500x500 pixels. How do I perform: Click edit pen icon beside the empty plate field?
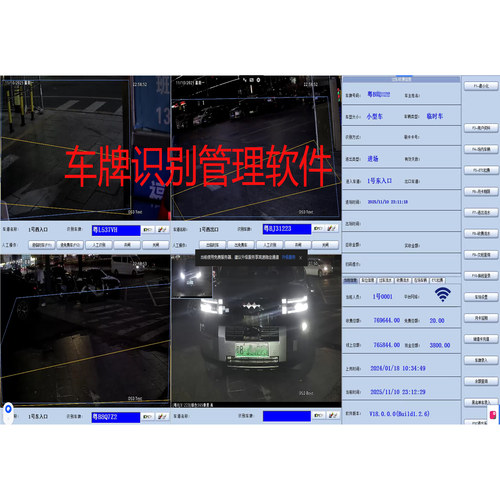pos(332,415)
